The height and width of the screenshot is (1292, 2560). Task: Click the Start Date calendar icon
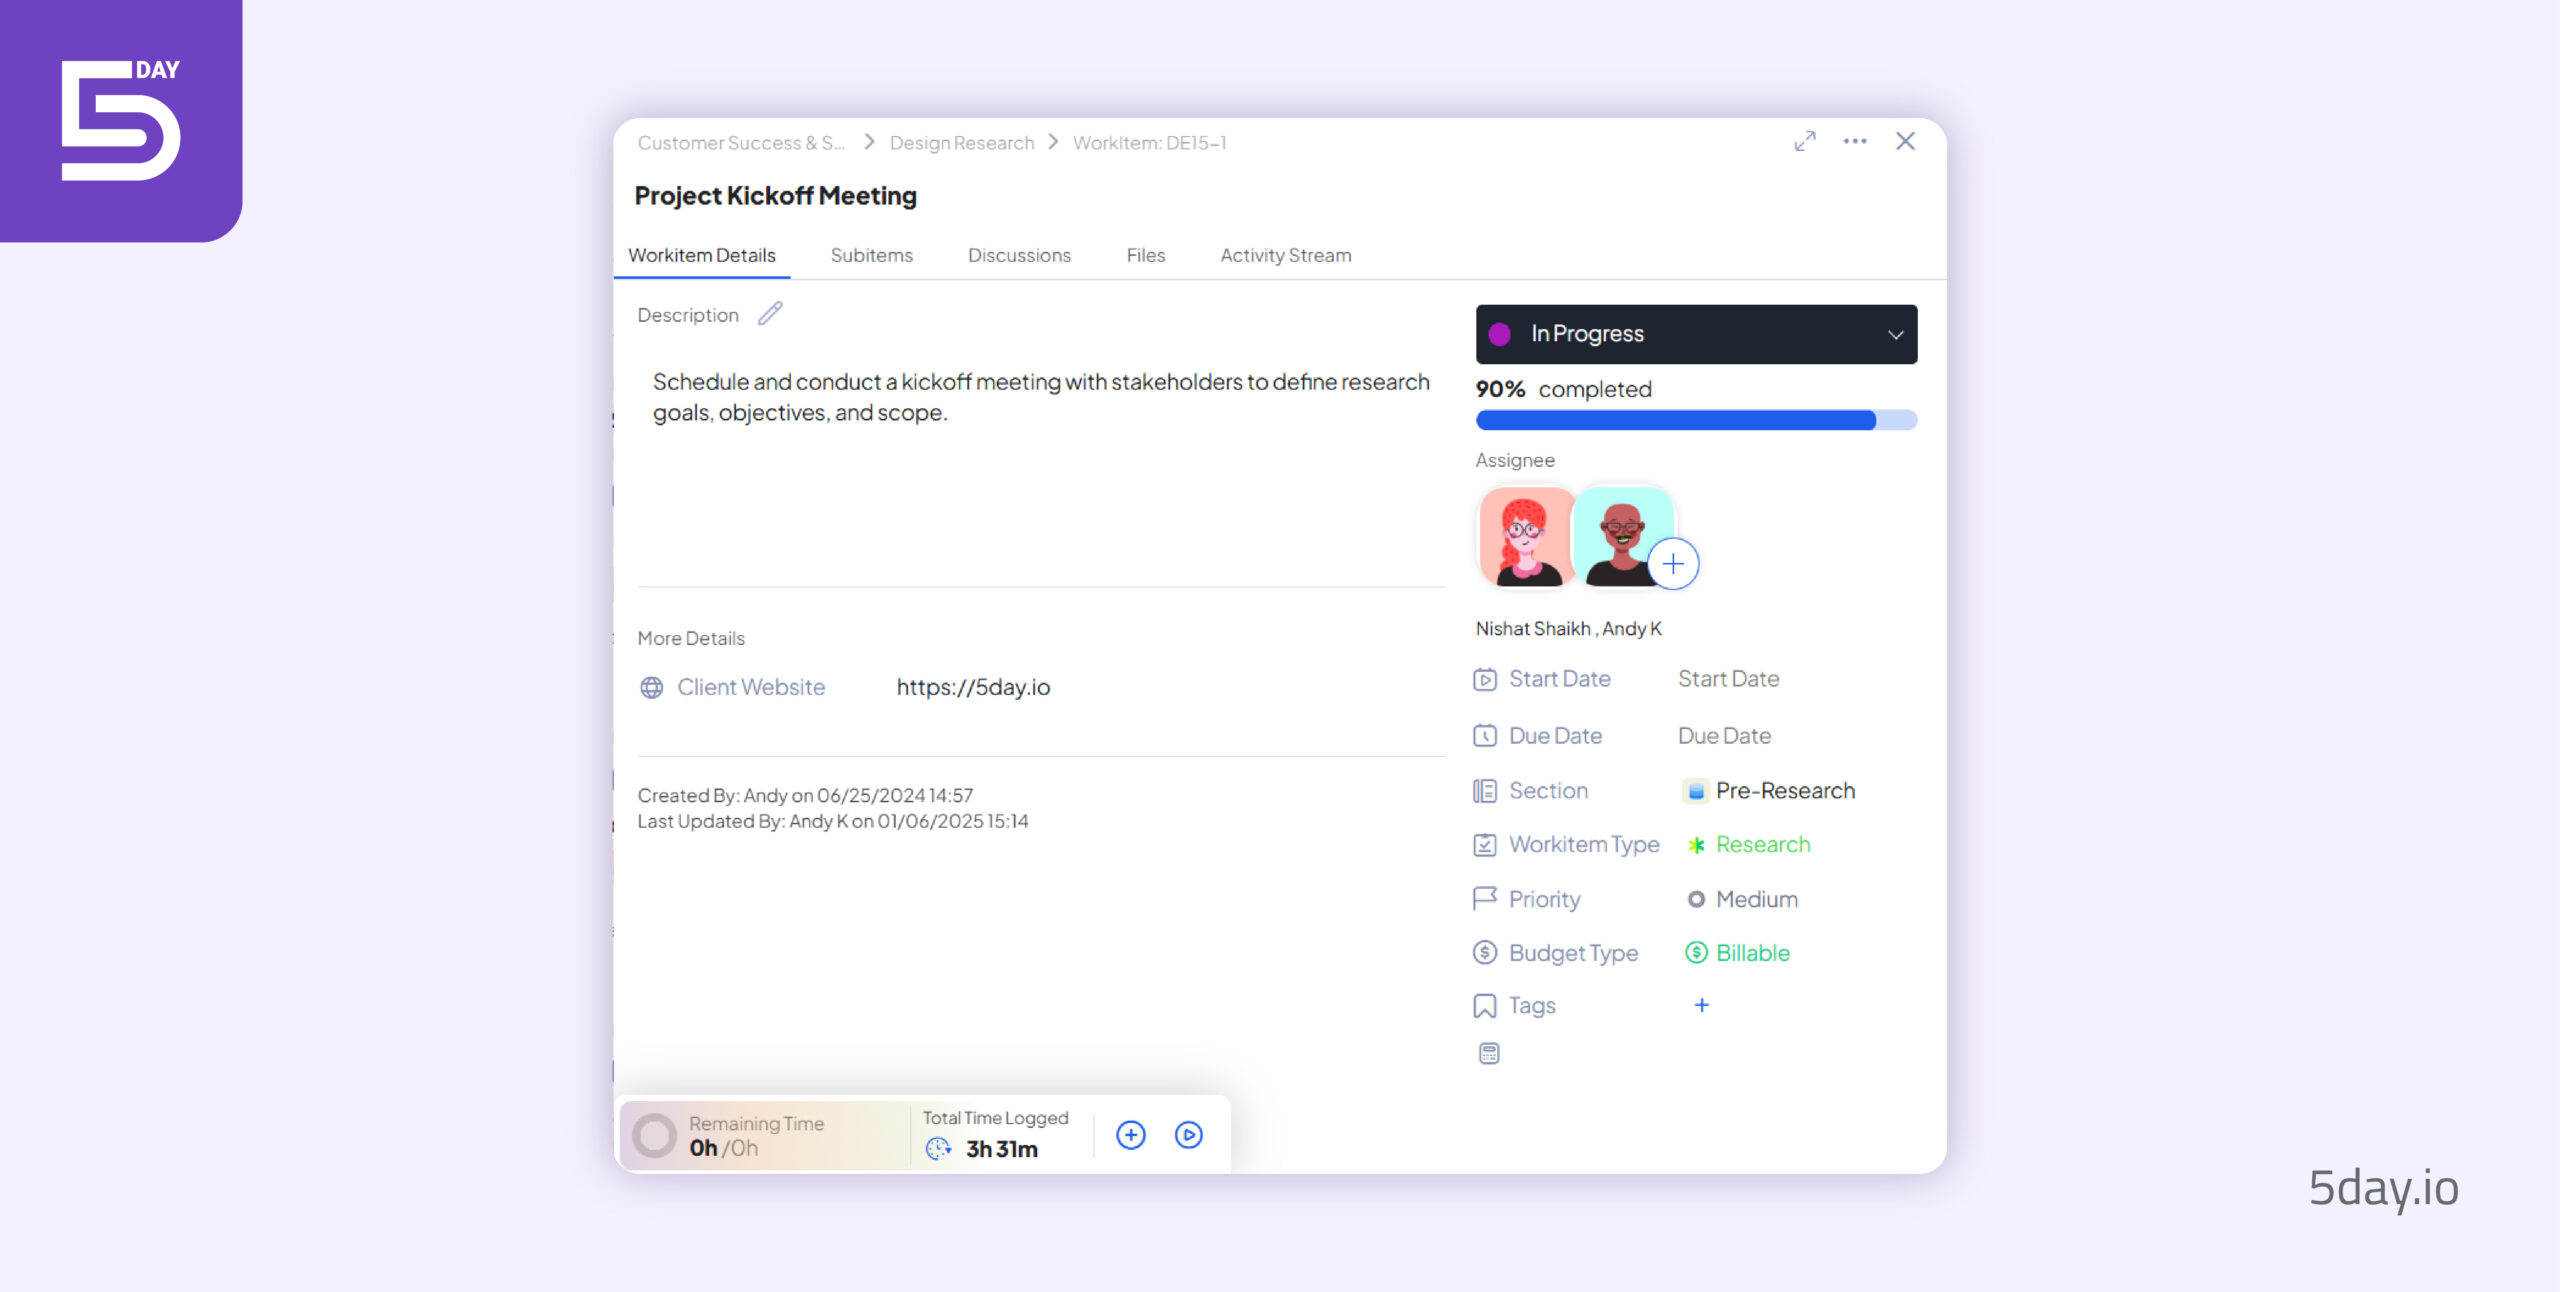coord(1484,677)
